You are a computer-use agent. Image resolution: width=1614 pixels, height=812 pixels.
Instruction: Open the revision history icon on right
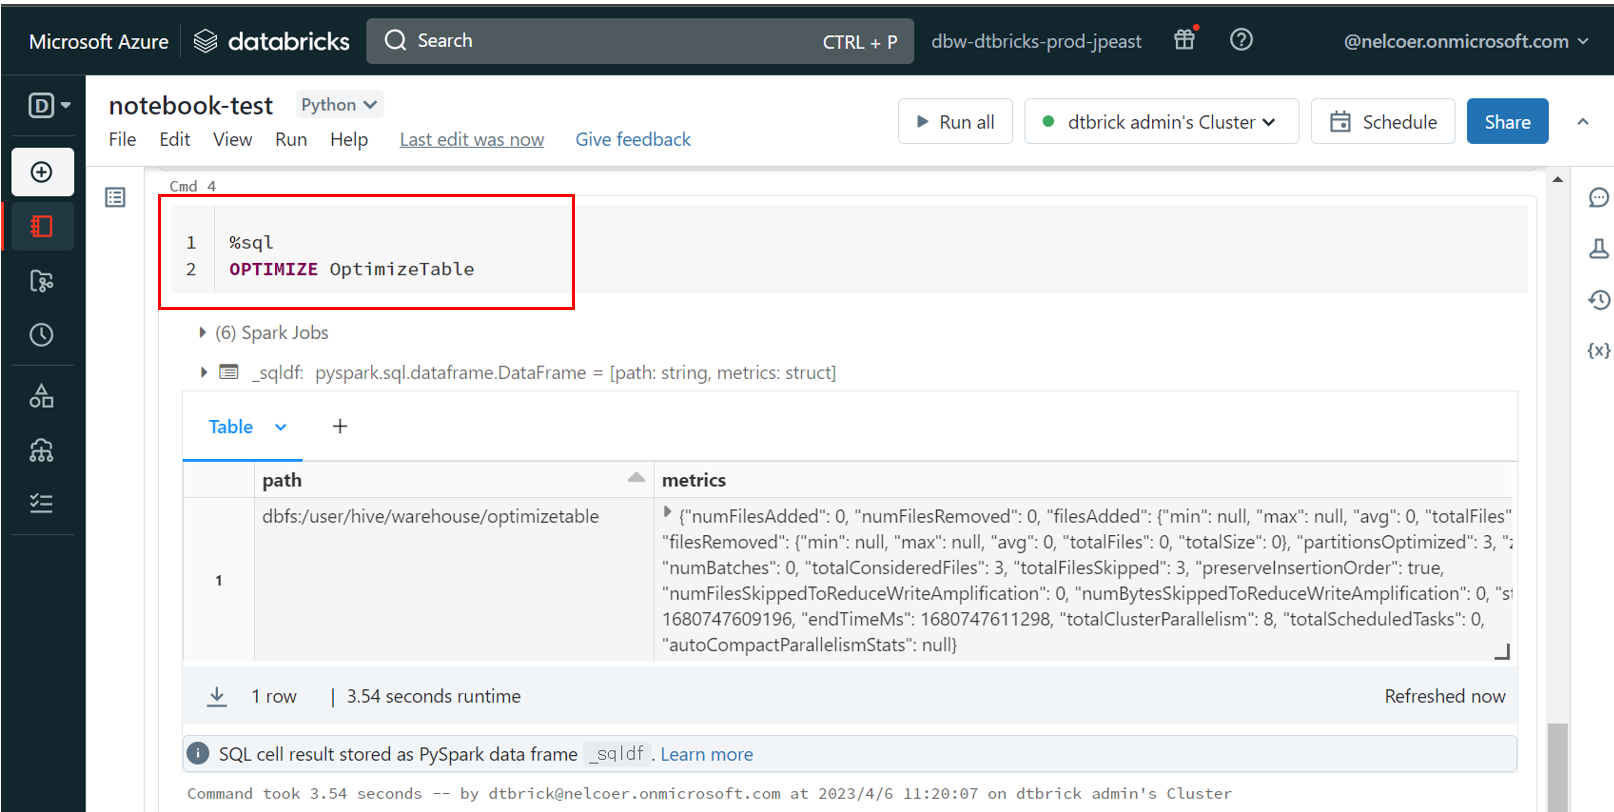pyautogui.click(x=1598, y=300)
